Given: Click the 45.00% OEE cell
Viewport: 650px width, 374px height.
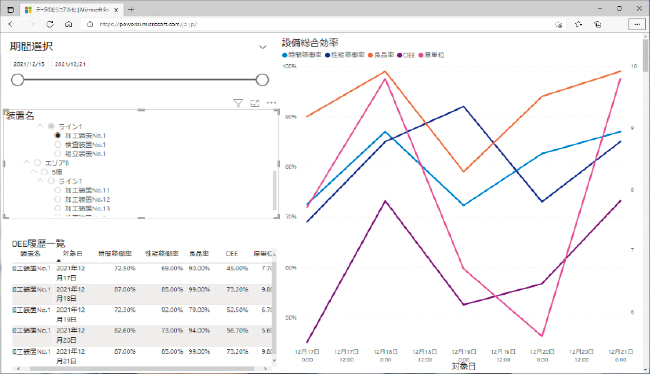Looking at the screenshot, I should [237, 268].
